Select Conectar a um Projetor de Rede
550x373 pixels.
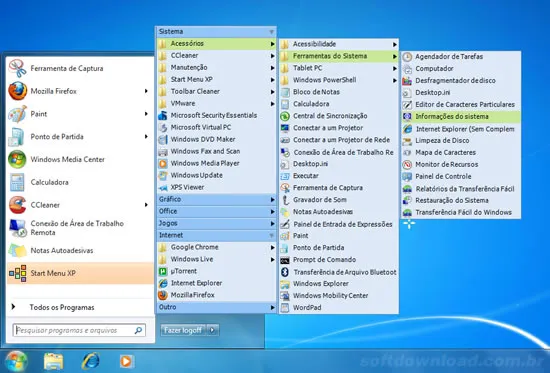tap(338, 140)
